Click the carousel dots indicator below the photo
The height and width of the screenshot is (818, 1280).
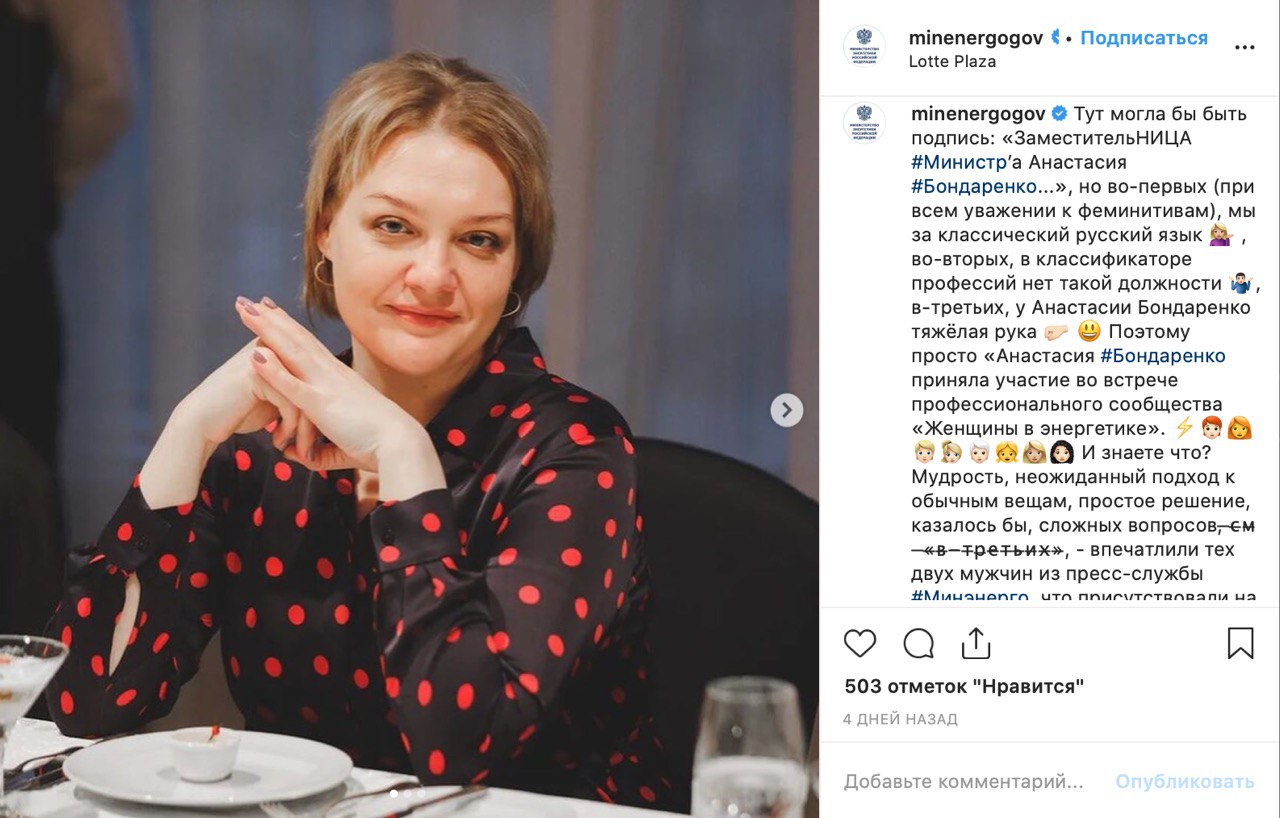(x=409, y=794)
